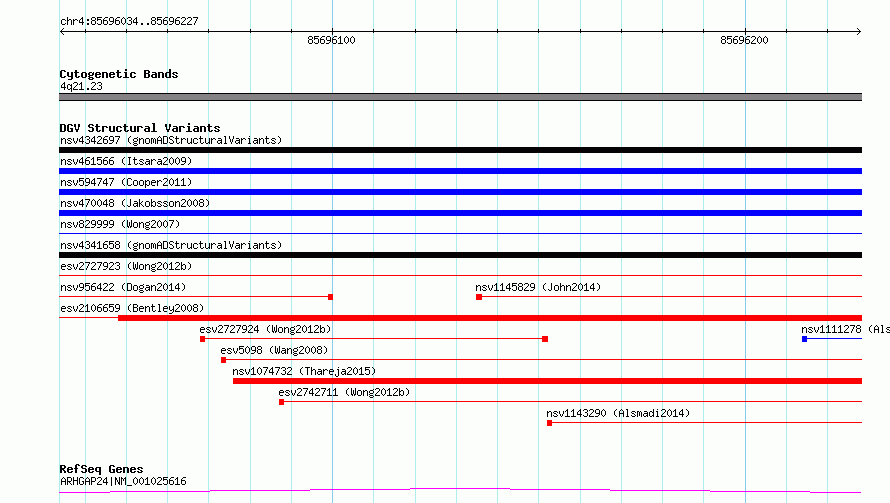Select the Cytogenetic Bands track heading

(119, 74)
